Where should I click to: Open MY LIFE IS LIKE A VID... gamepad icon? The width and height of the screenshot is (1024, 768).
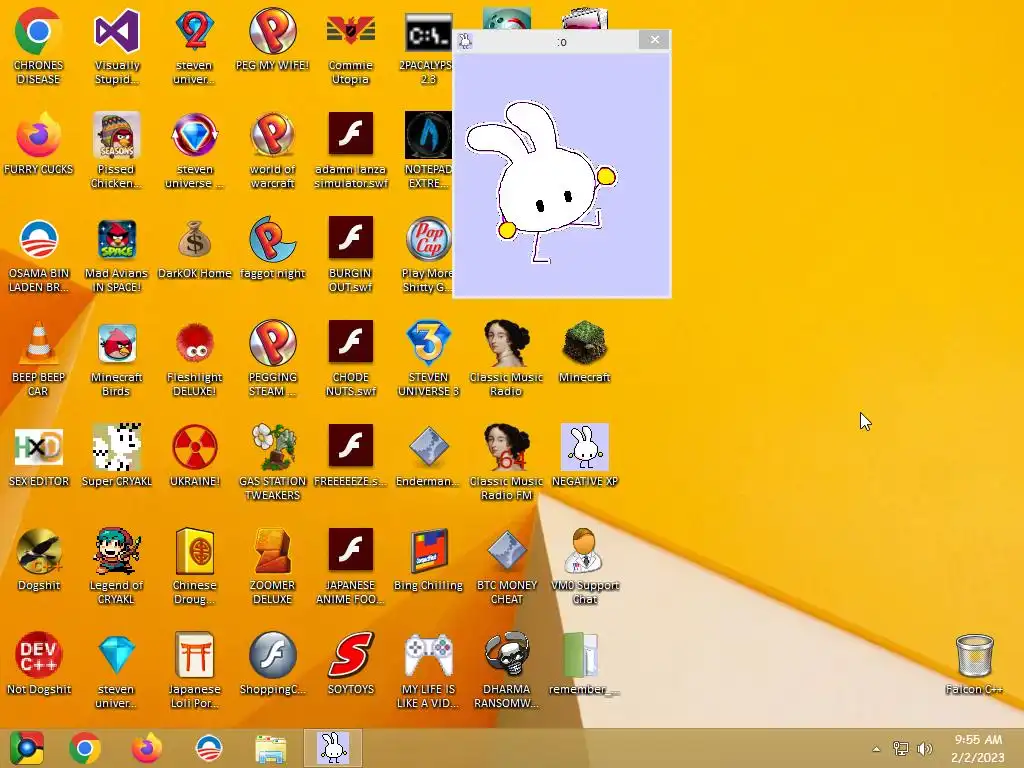coord(428,655)
